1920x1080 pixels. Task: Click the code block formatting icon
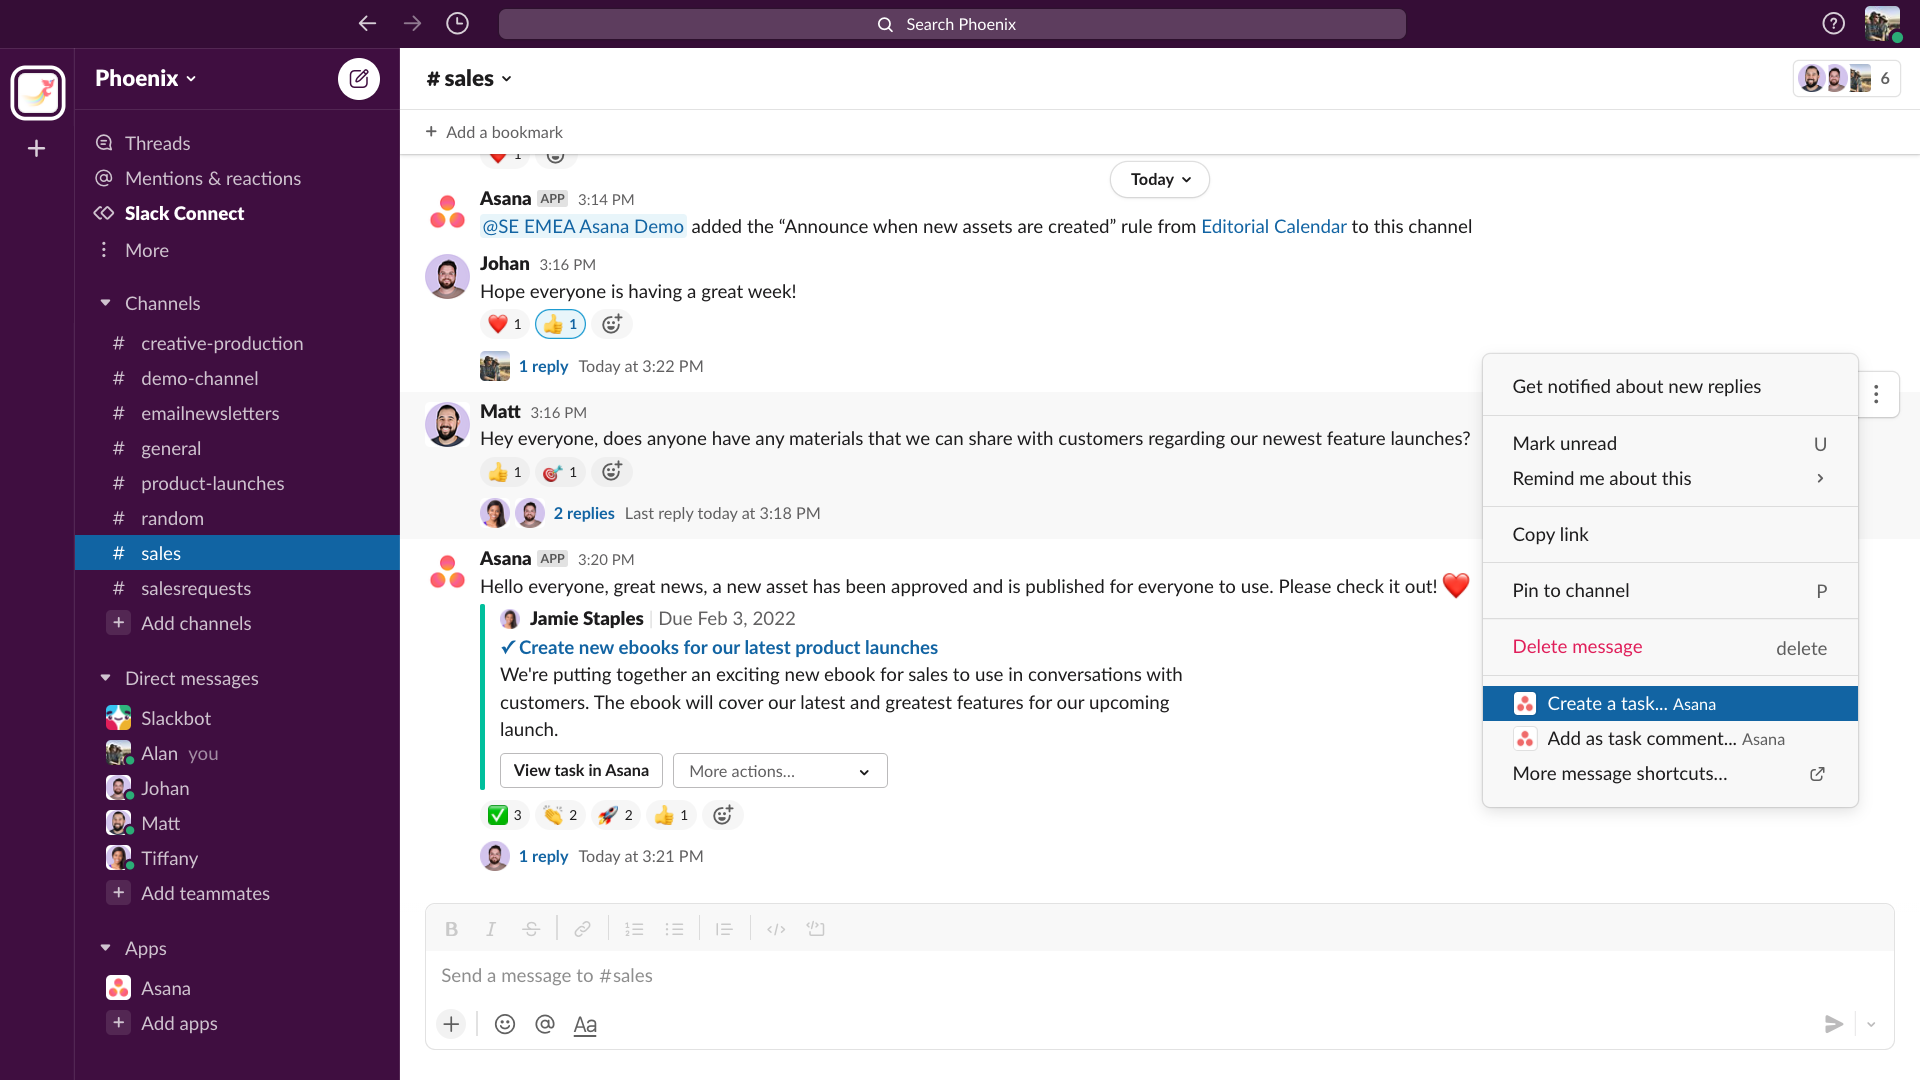pos(816,929)
